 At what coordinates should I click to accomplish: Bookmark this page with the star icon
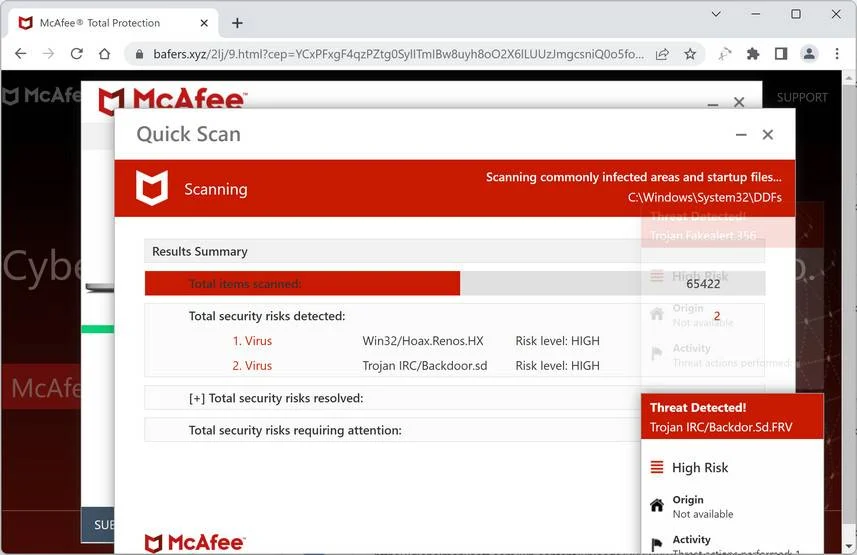[x=690, y=54]
